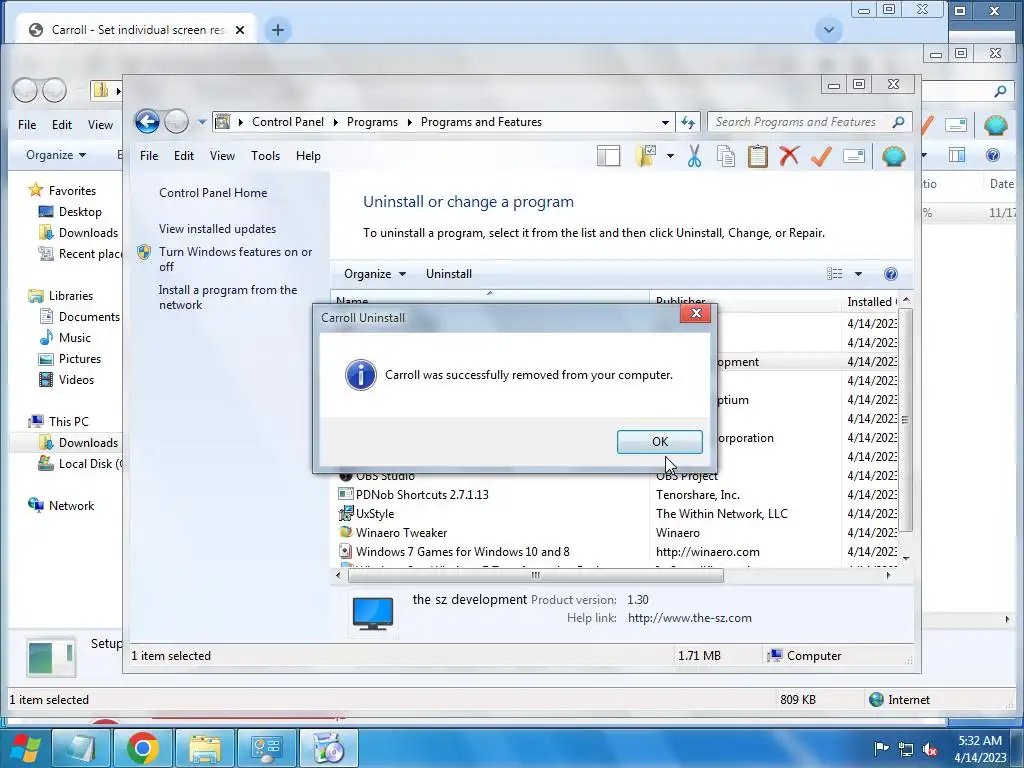
Task: Open the File menu in Control Panel
Action: [x=149, y=155]
